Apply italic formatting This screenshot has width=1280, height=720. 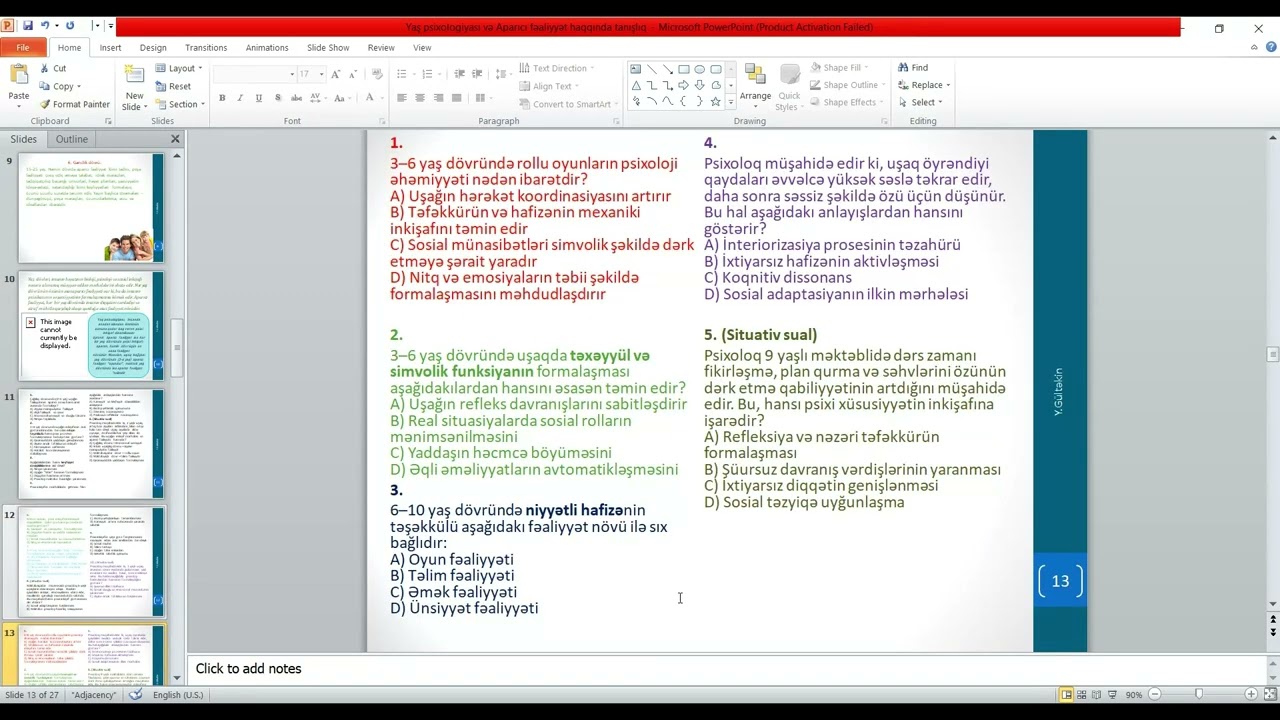tap(240, 98)
